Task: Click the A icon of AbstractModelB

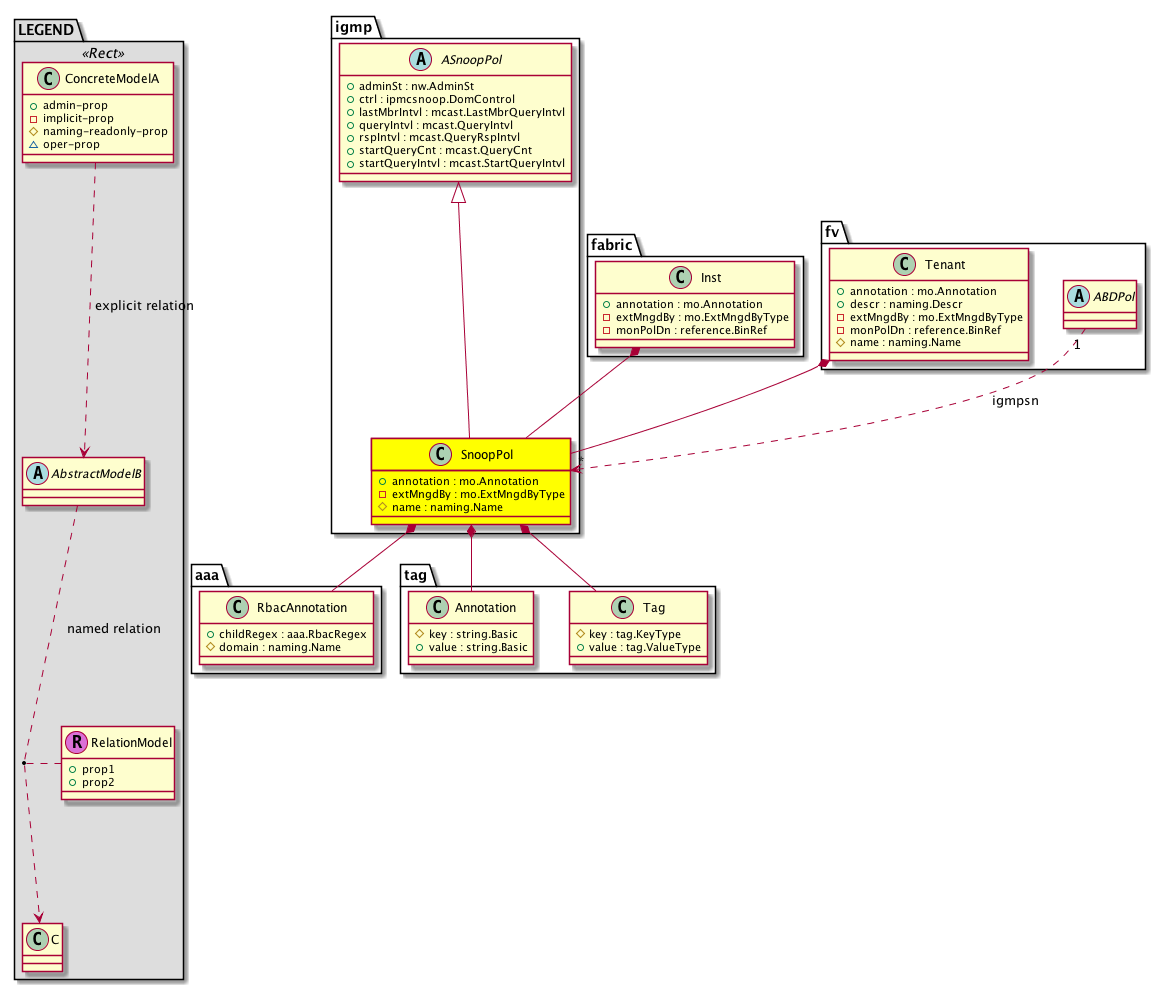Action: [x=35, y=476]
